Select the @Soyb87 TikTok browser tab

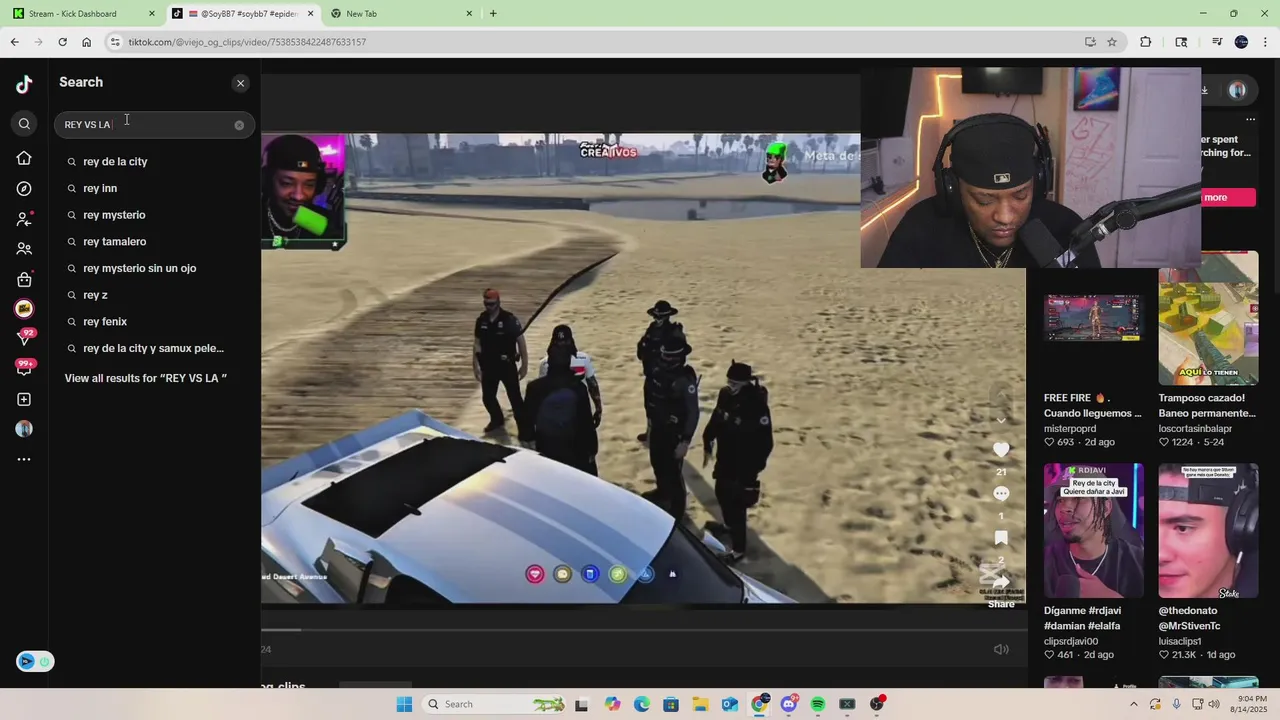pos(243,14)
